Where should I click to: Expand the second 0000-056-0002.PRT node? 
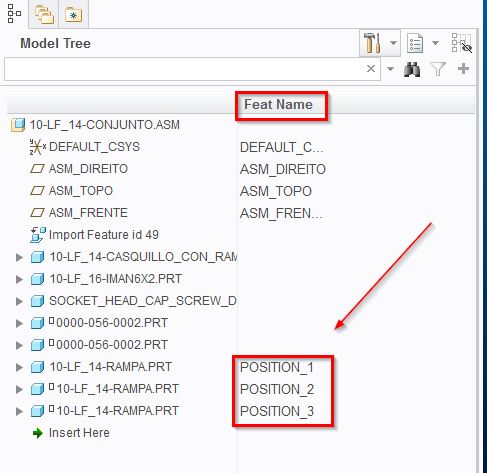click(20, 345)
